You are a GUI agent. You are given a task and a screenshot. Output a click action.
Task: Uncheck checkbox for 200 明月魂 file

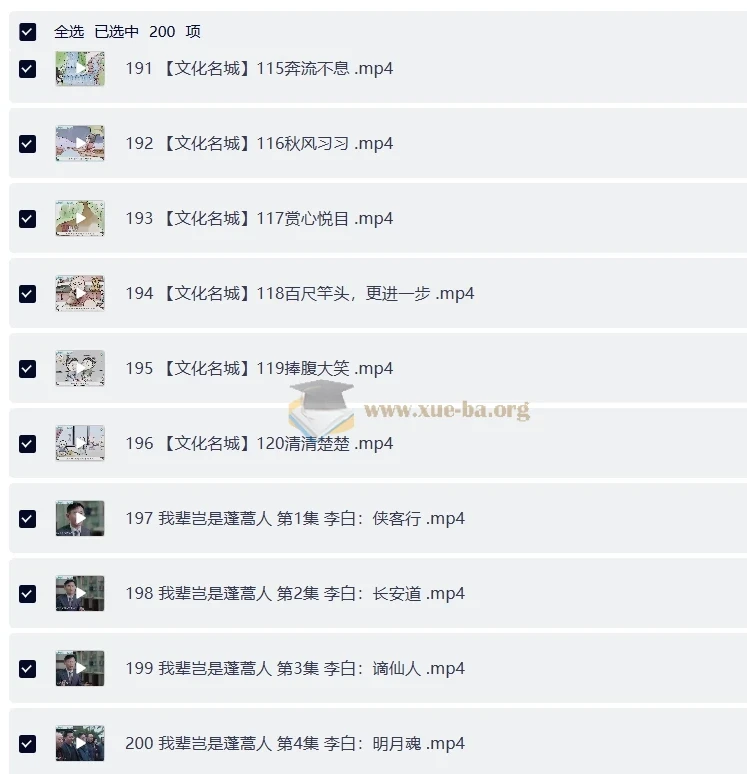click(x=28, y=744)
